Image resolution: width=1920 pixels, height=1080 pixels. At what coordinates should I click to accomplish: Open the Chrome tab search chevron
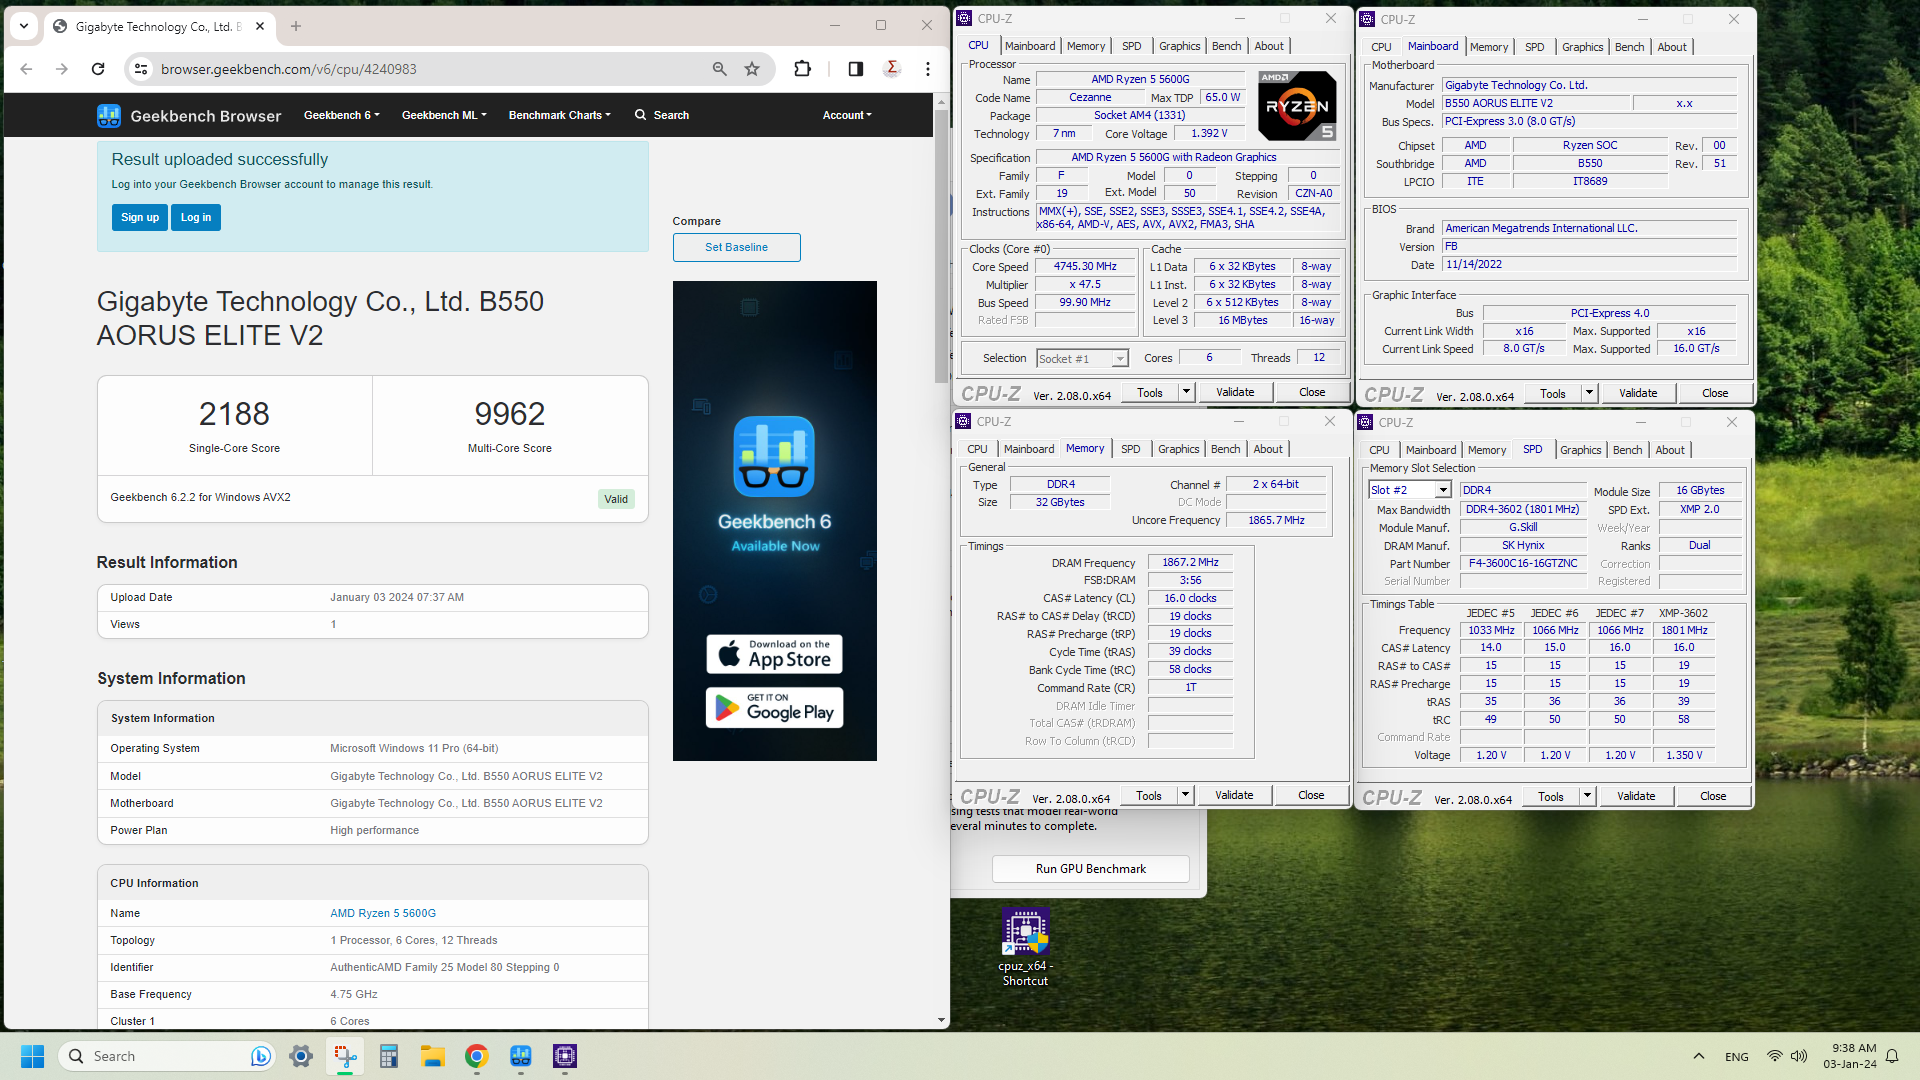(24, 26)
